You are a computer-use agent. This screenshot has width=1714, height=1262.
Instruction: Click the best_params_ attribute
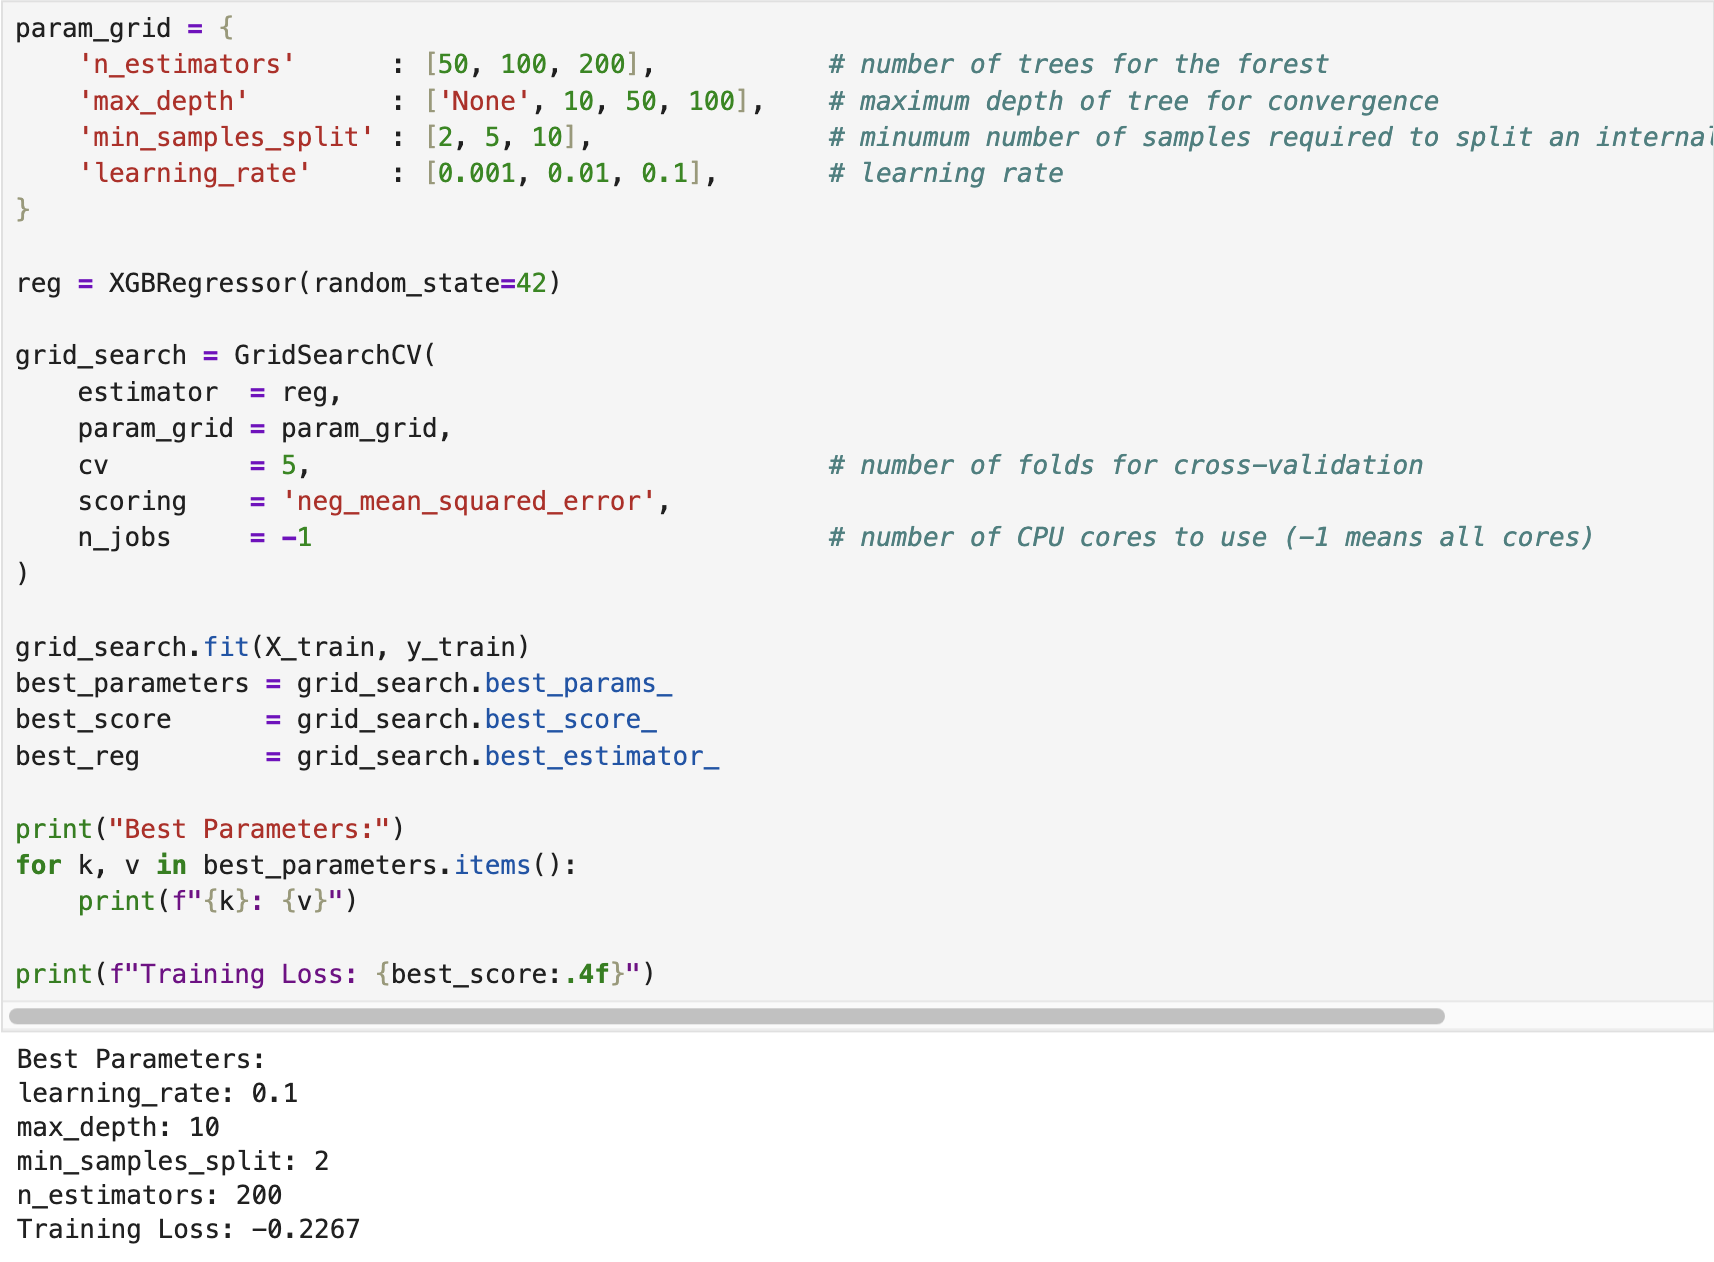577,684
